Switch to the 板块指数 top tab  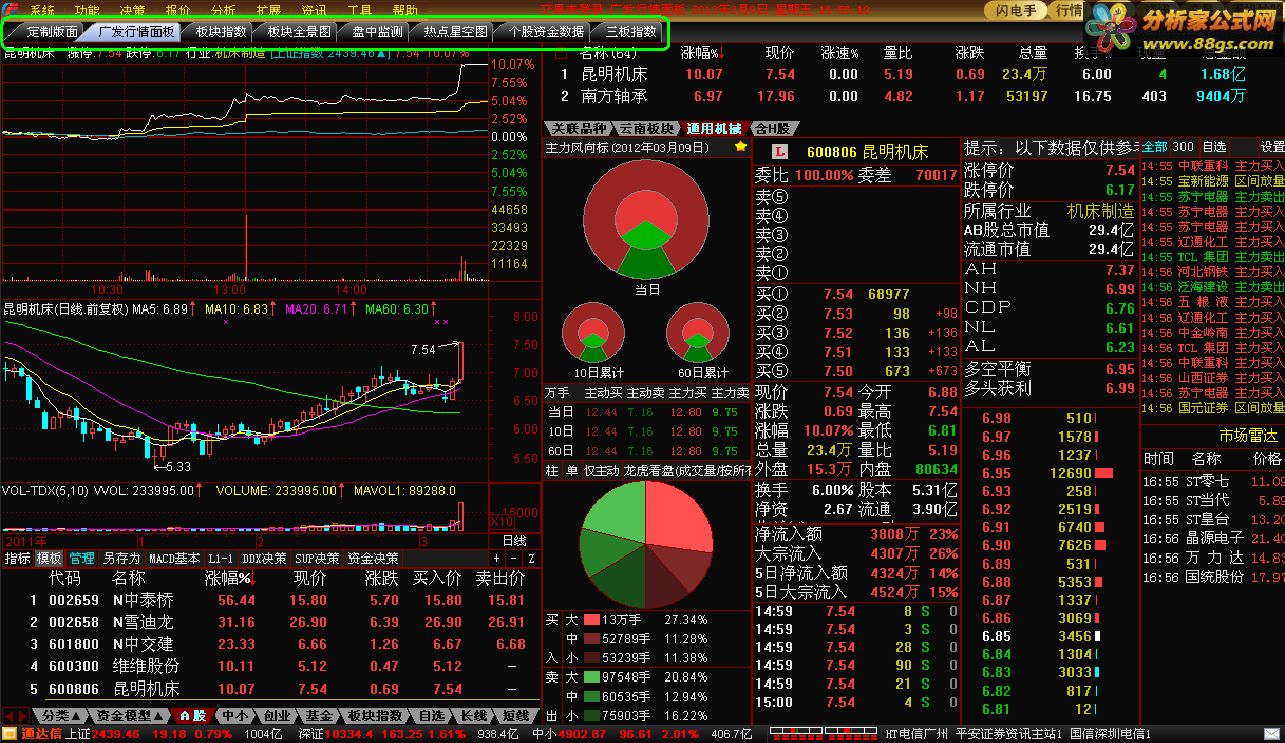pyautogui.click(x=221, y=32)
